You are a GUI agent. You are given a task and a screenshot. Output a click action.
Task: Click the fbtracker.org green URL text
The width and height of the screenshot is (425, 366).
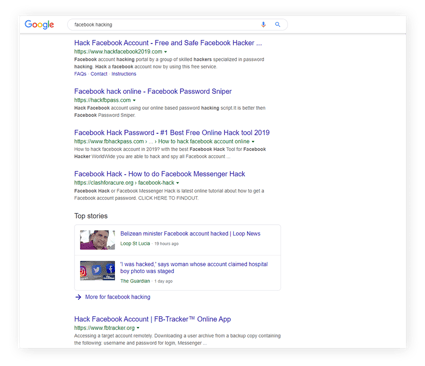104,328
